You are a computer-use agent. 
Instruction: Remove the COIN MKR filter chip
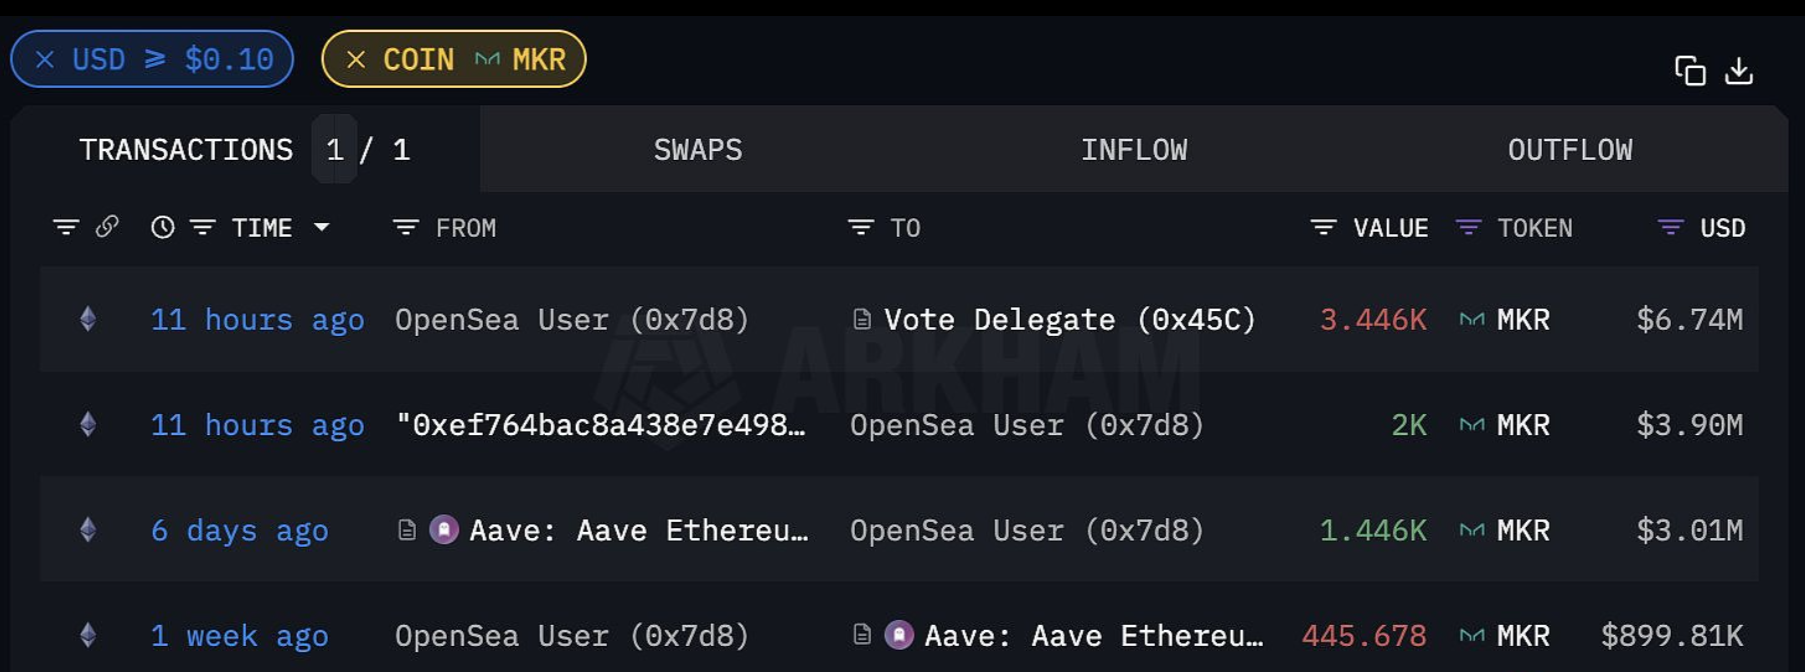[356, 59]
